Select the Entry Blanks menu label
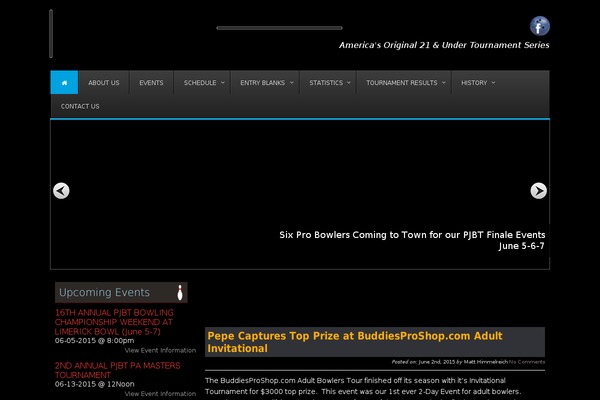Screen dimensions: 600x400 (262, 83)
